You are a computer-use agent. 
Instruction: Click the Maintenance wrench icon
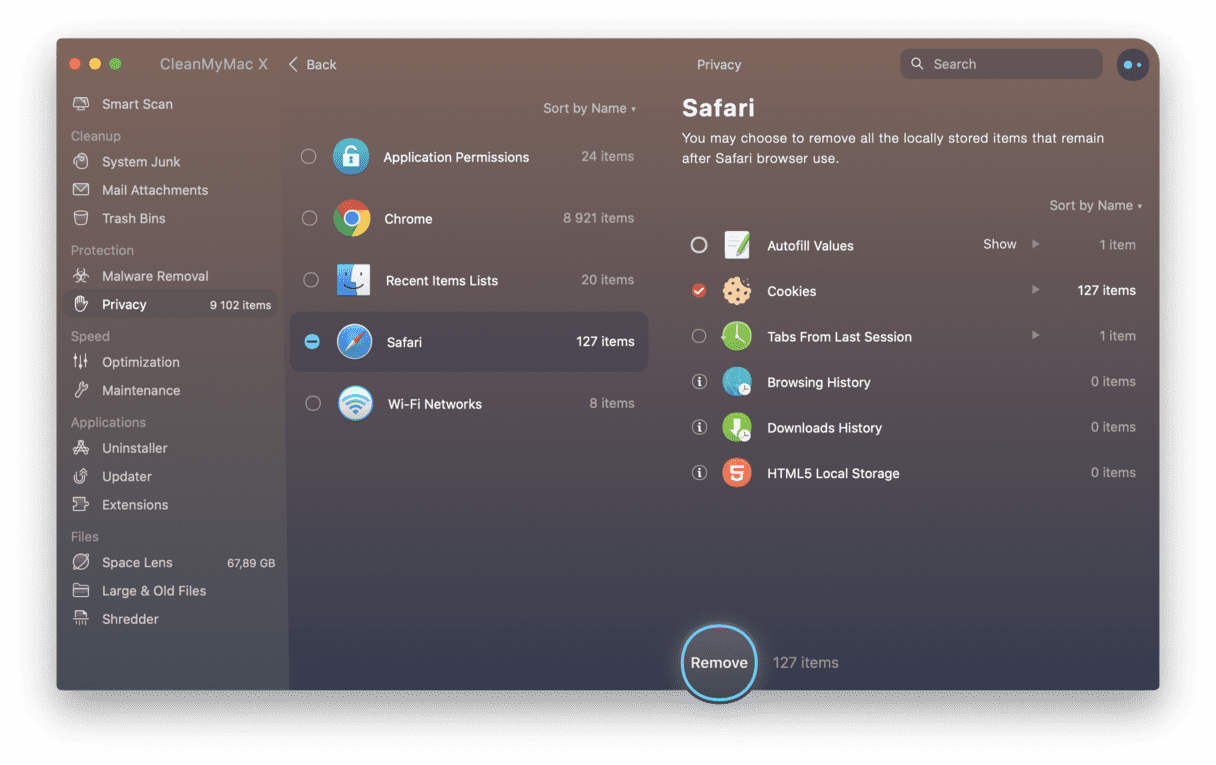pyautogui.click(x=81, y=390)
